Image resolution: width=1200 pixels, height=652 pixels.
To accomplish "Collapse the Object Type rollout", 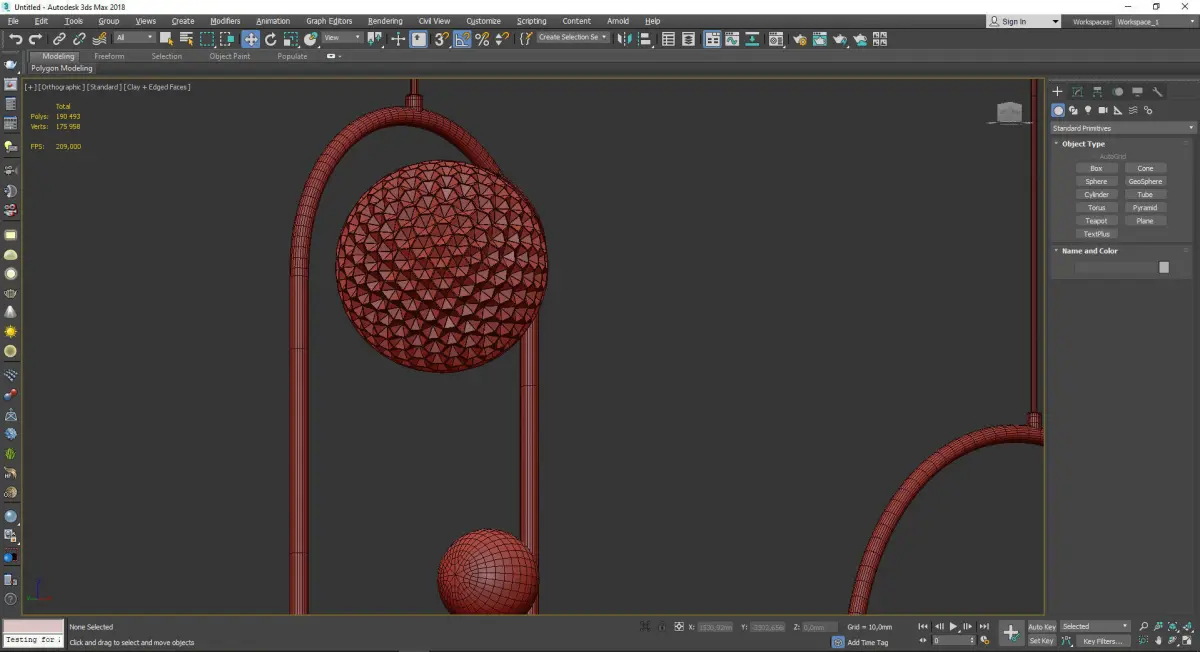I will (x=1083, y=144).
